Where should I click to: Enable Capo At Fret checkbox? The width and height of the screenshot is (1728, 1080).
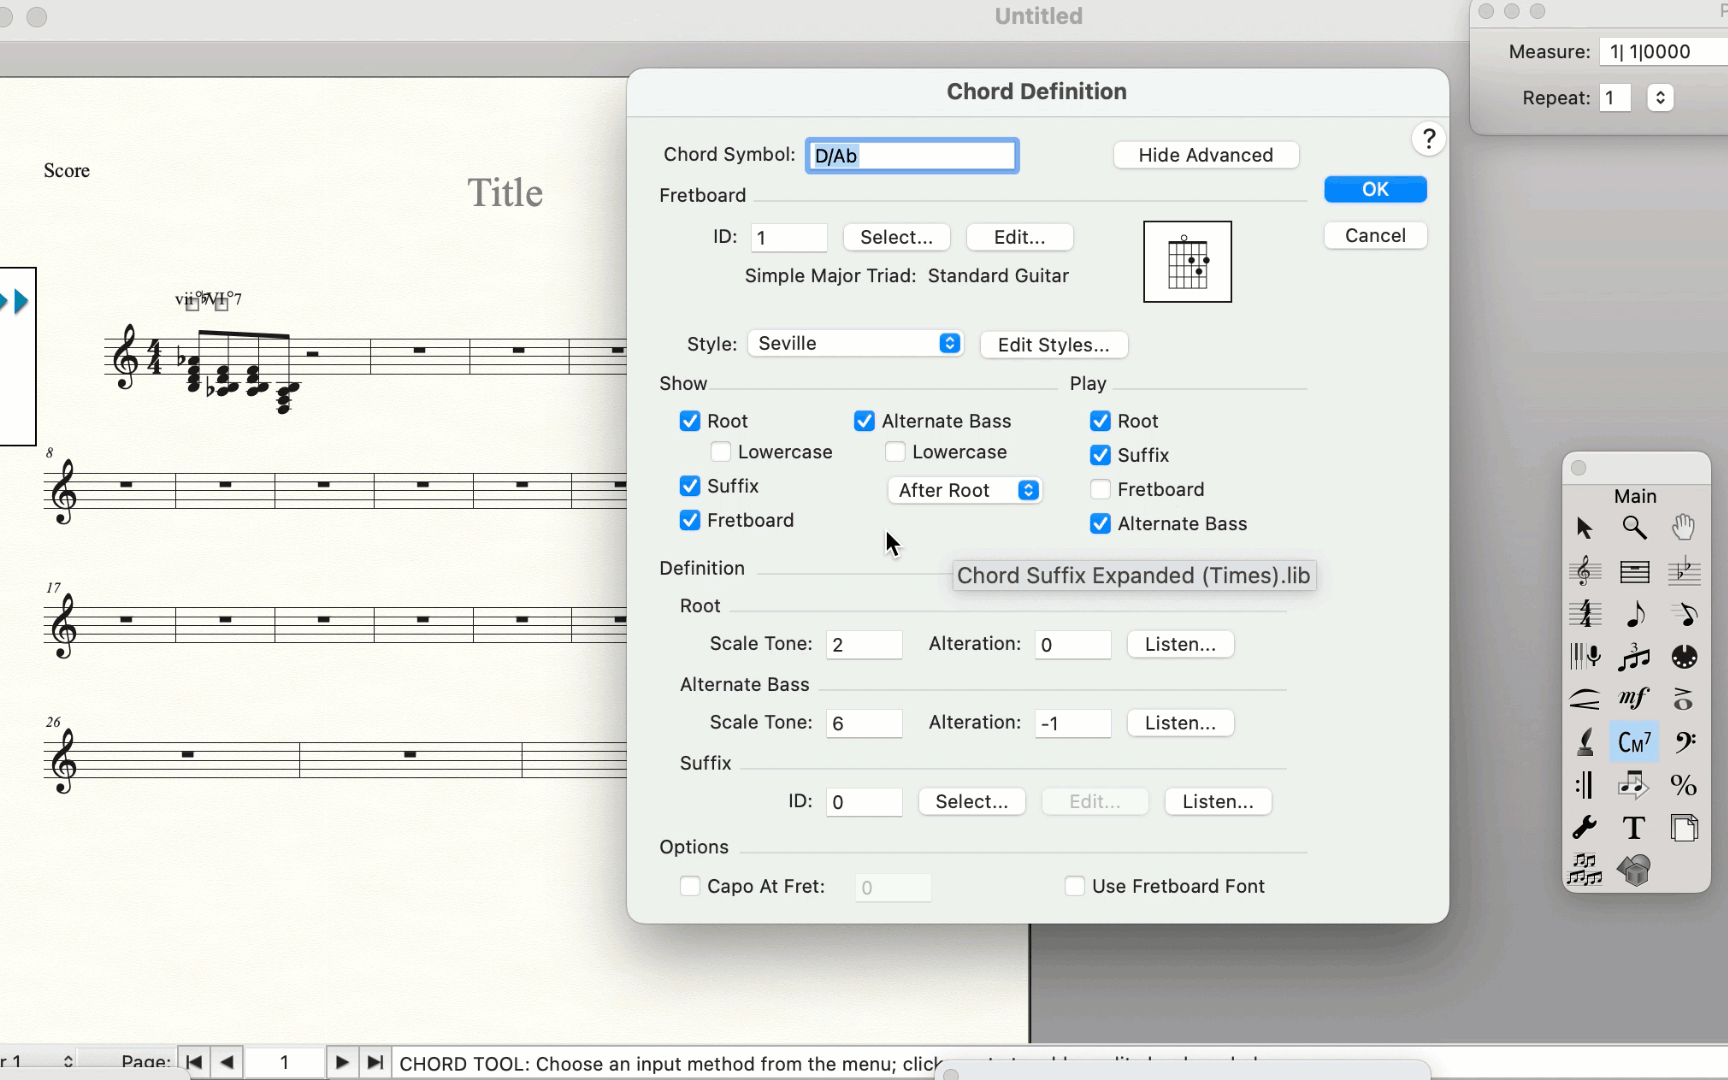point(690,886)
